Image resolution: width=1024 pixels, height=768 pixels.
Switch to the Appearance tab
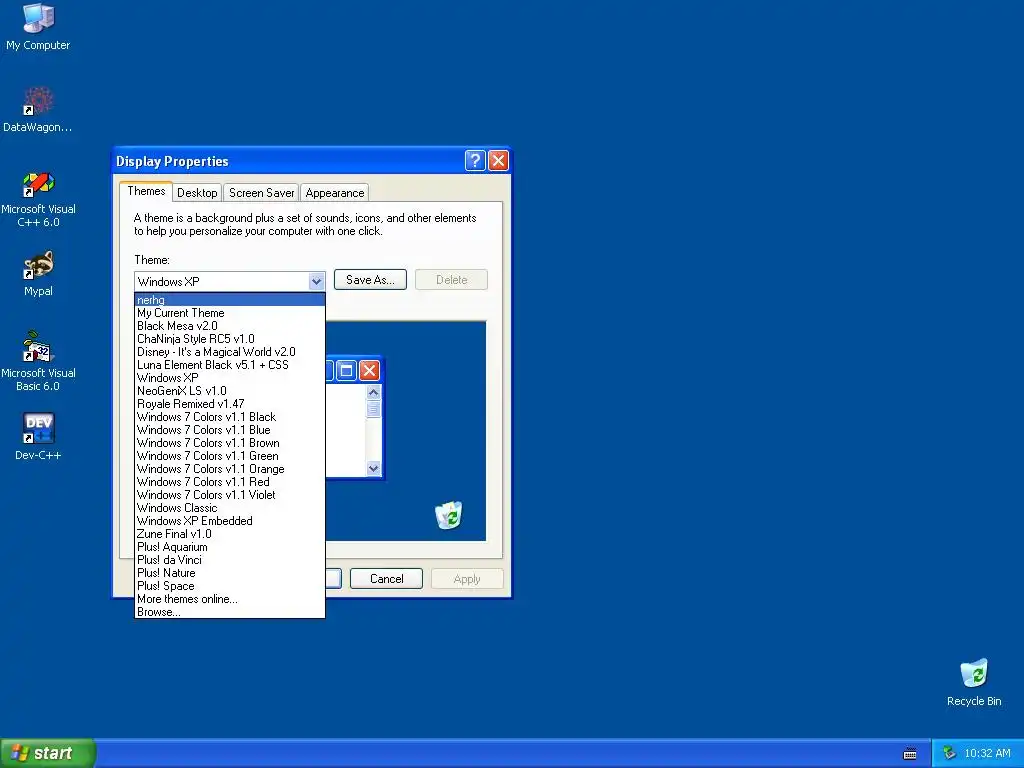[335, 193]
